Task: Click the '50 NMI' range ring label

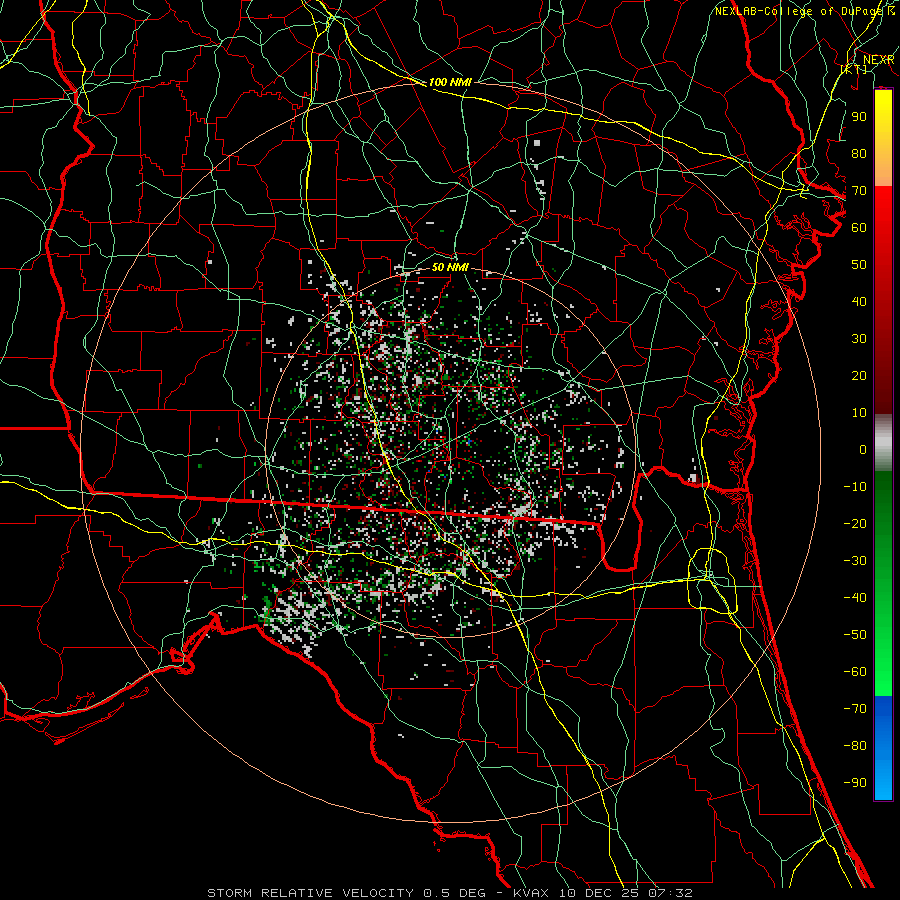Action: 450,267
